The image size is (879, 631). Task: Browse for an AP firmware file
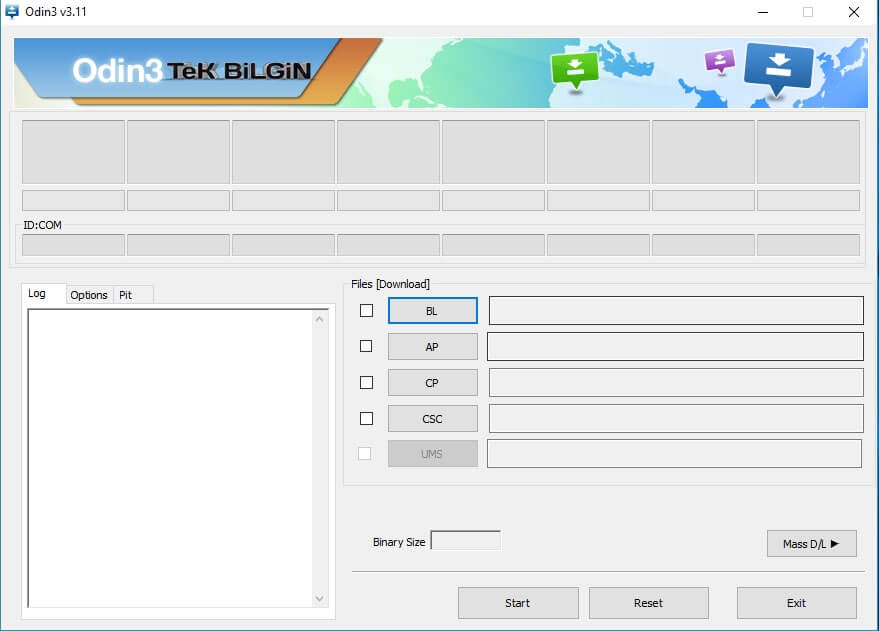(432, 347)
